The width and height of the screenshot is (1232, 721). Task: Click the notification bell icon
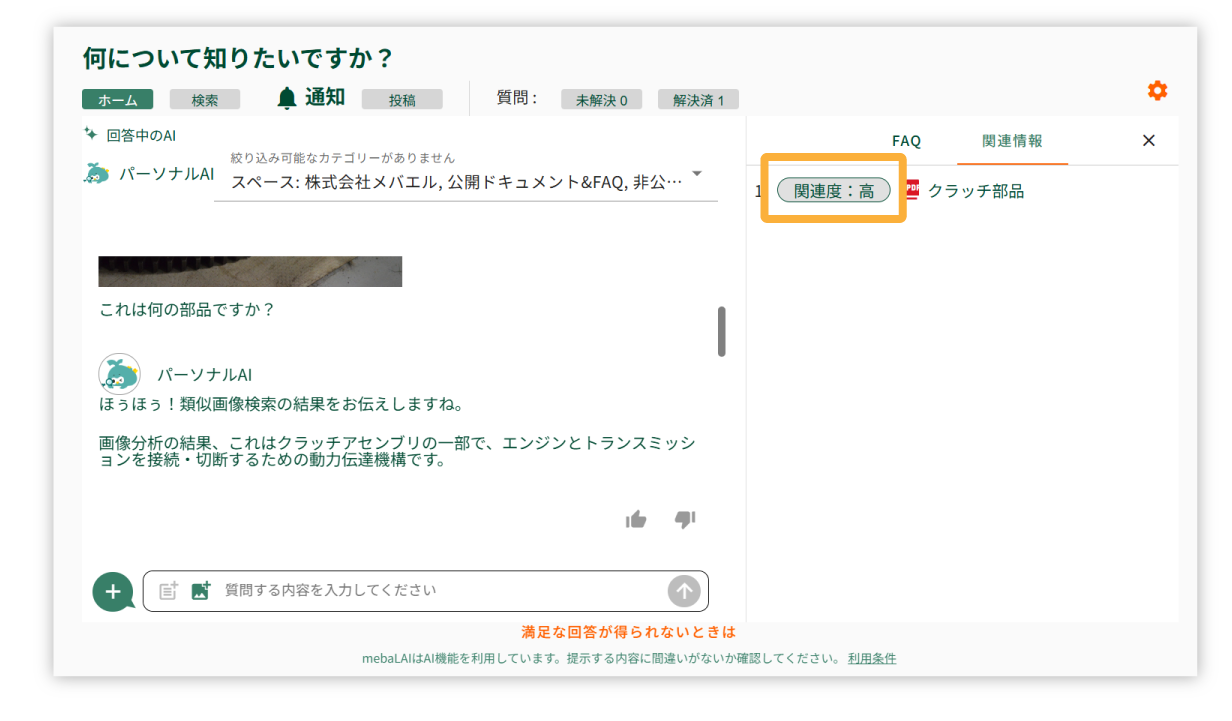(287, 98)
